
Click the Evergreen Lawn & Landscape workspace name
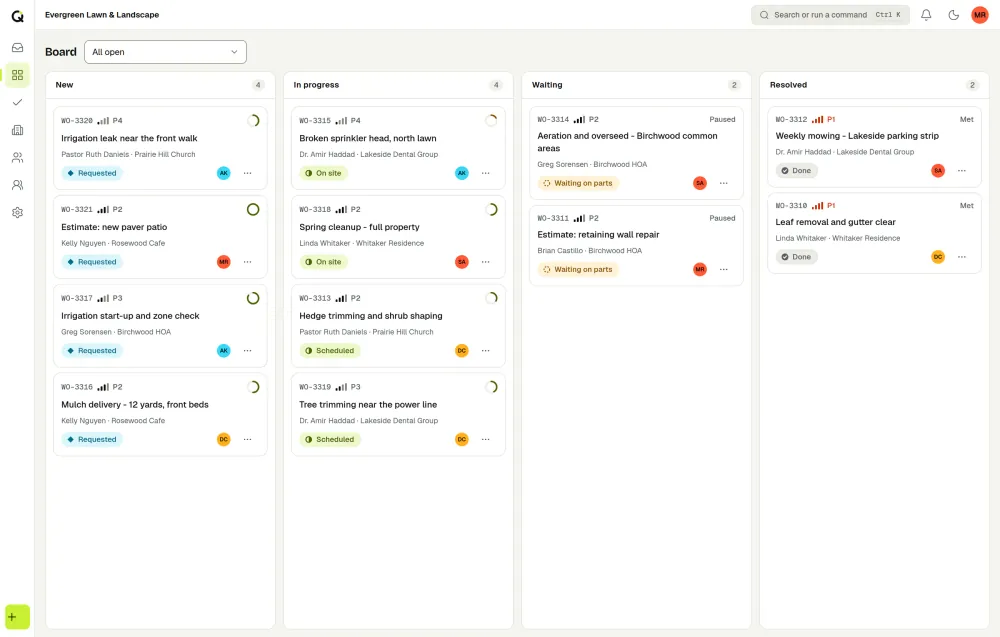(x=102, y=15)
